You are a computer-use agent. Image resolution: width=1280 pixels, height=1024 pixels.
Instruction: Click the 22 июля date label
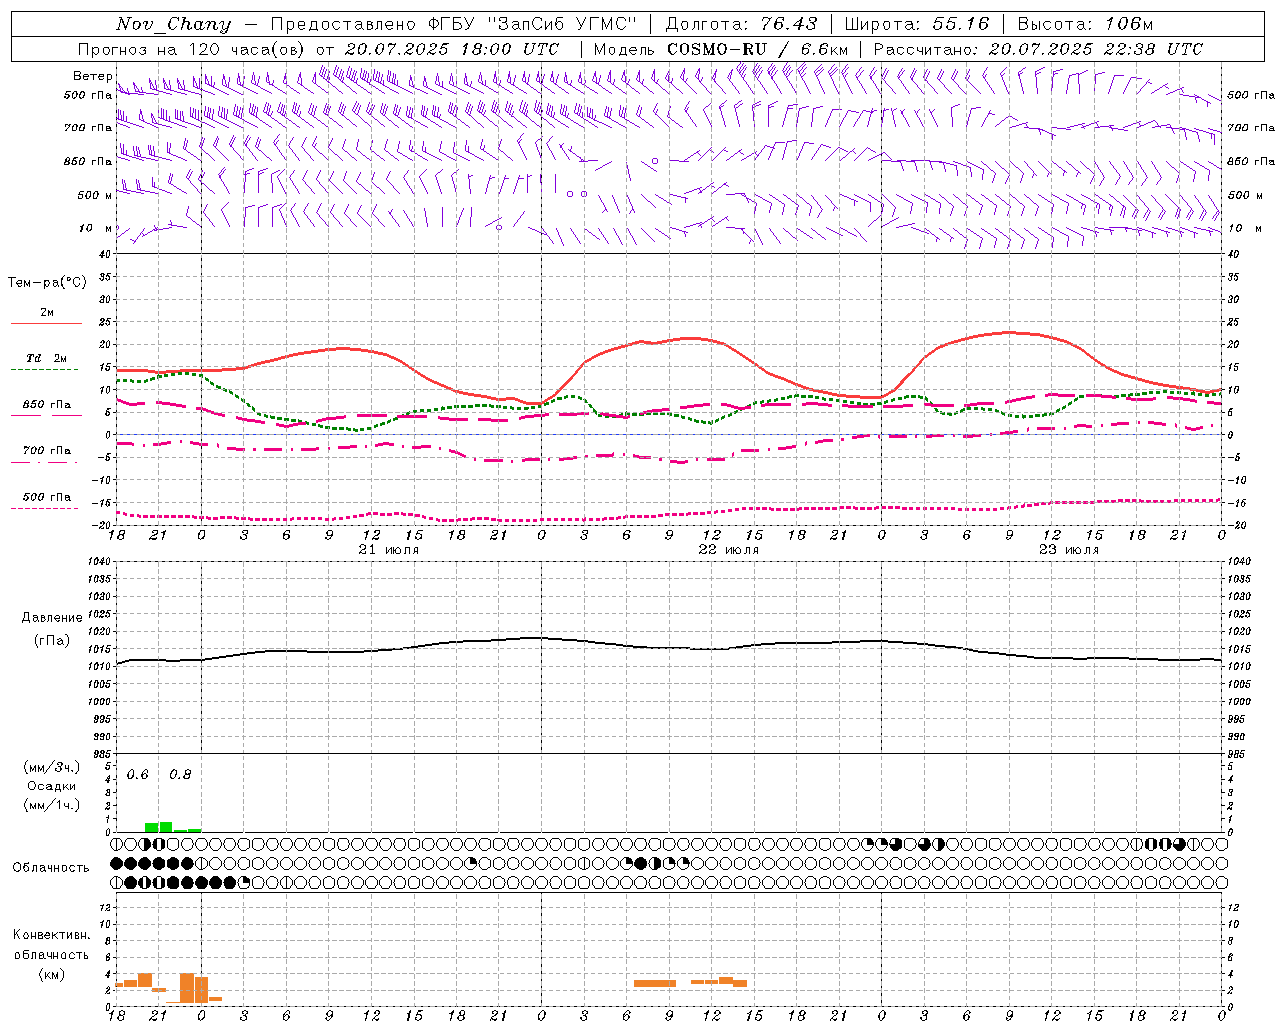pos(729,550)
